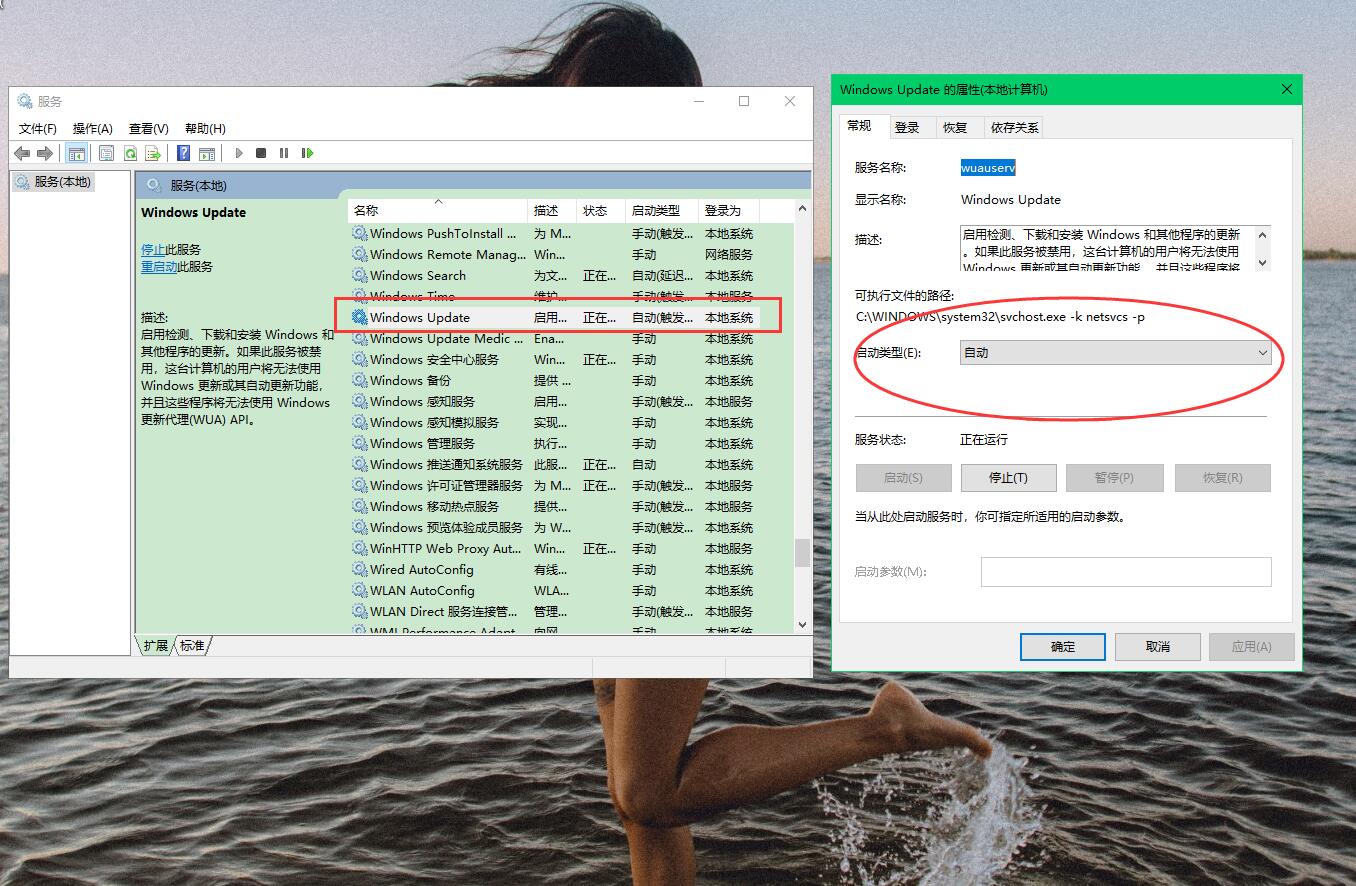The image size is (1356, 886).
Task: Refresh the services list toolbar icon
Action: pyautogui.click(x=130, y=153)
